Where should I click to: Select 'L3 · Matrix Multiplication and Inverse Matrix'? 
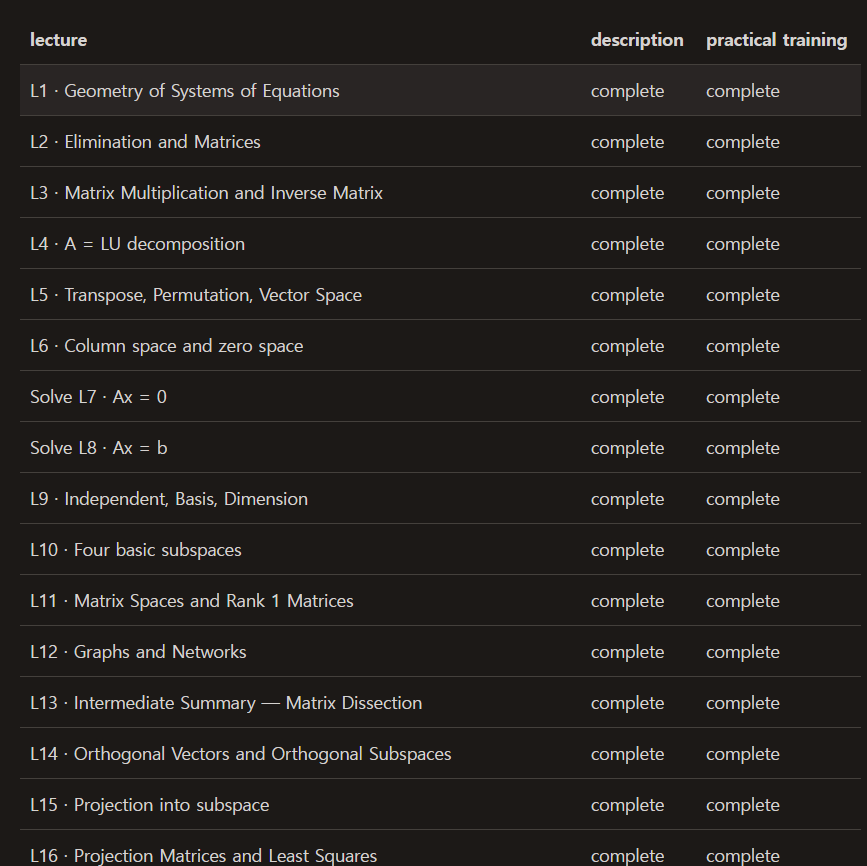tap(206, 192)
